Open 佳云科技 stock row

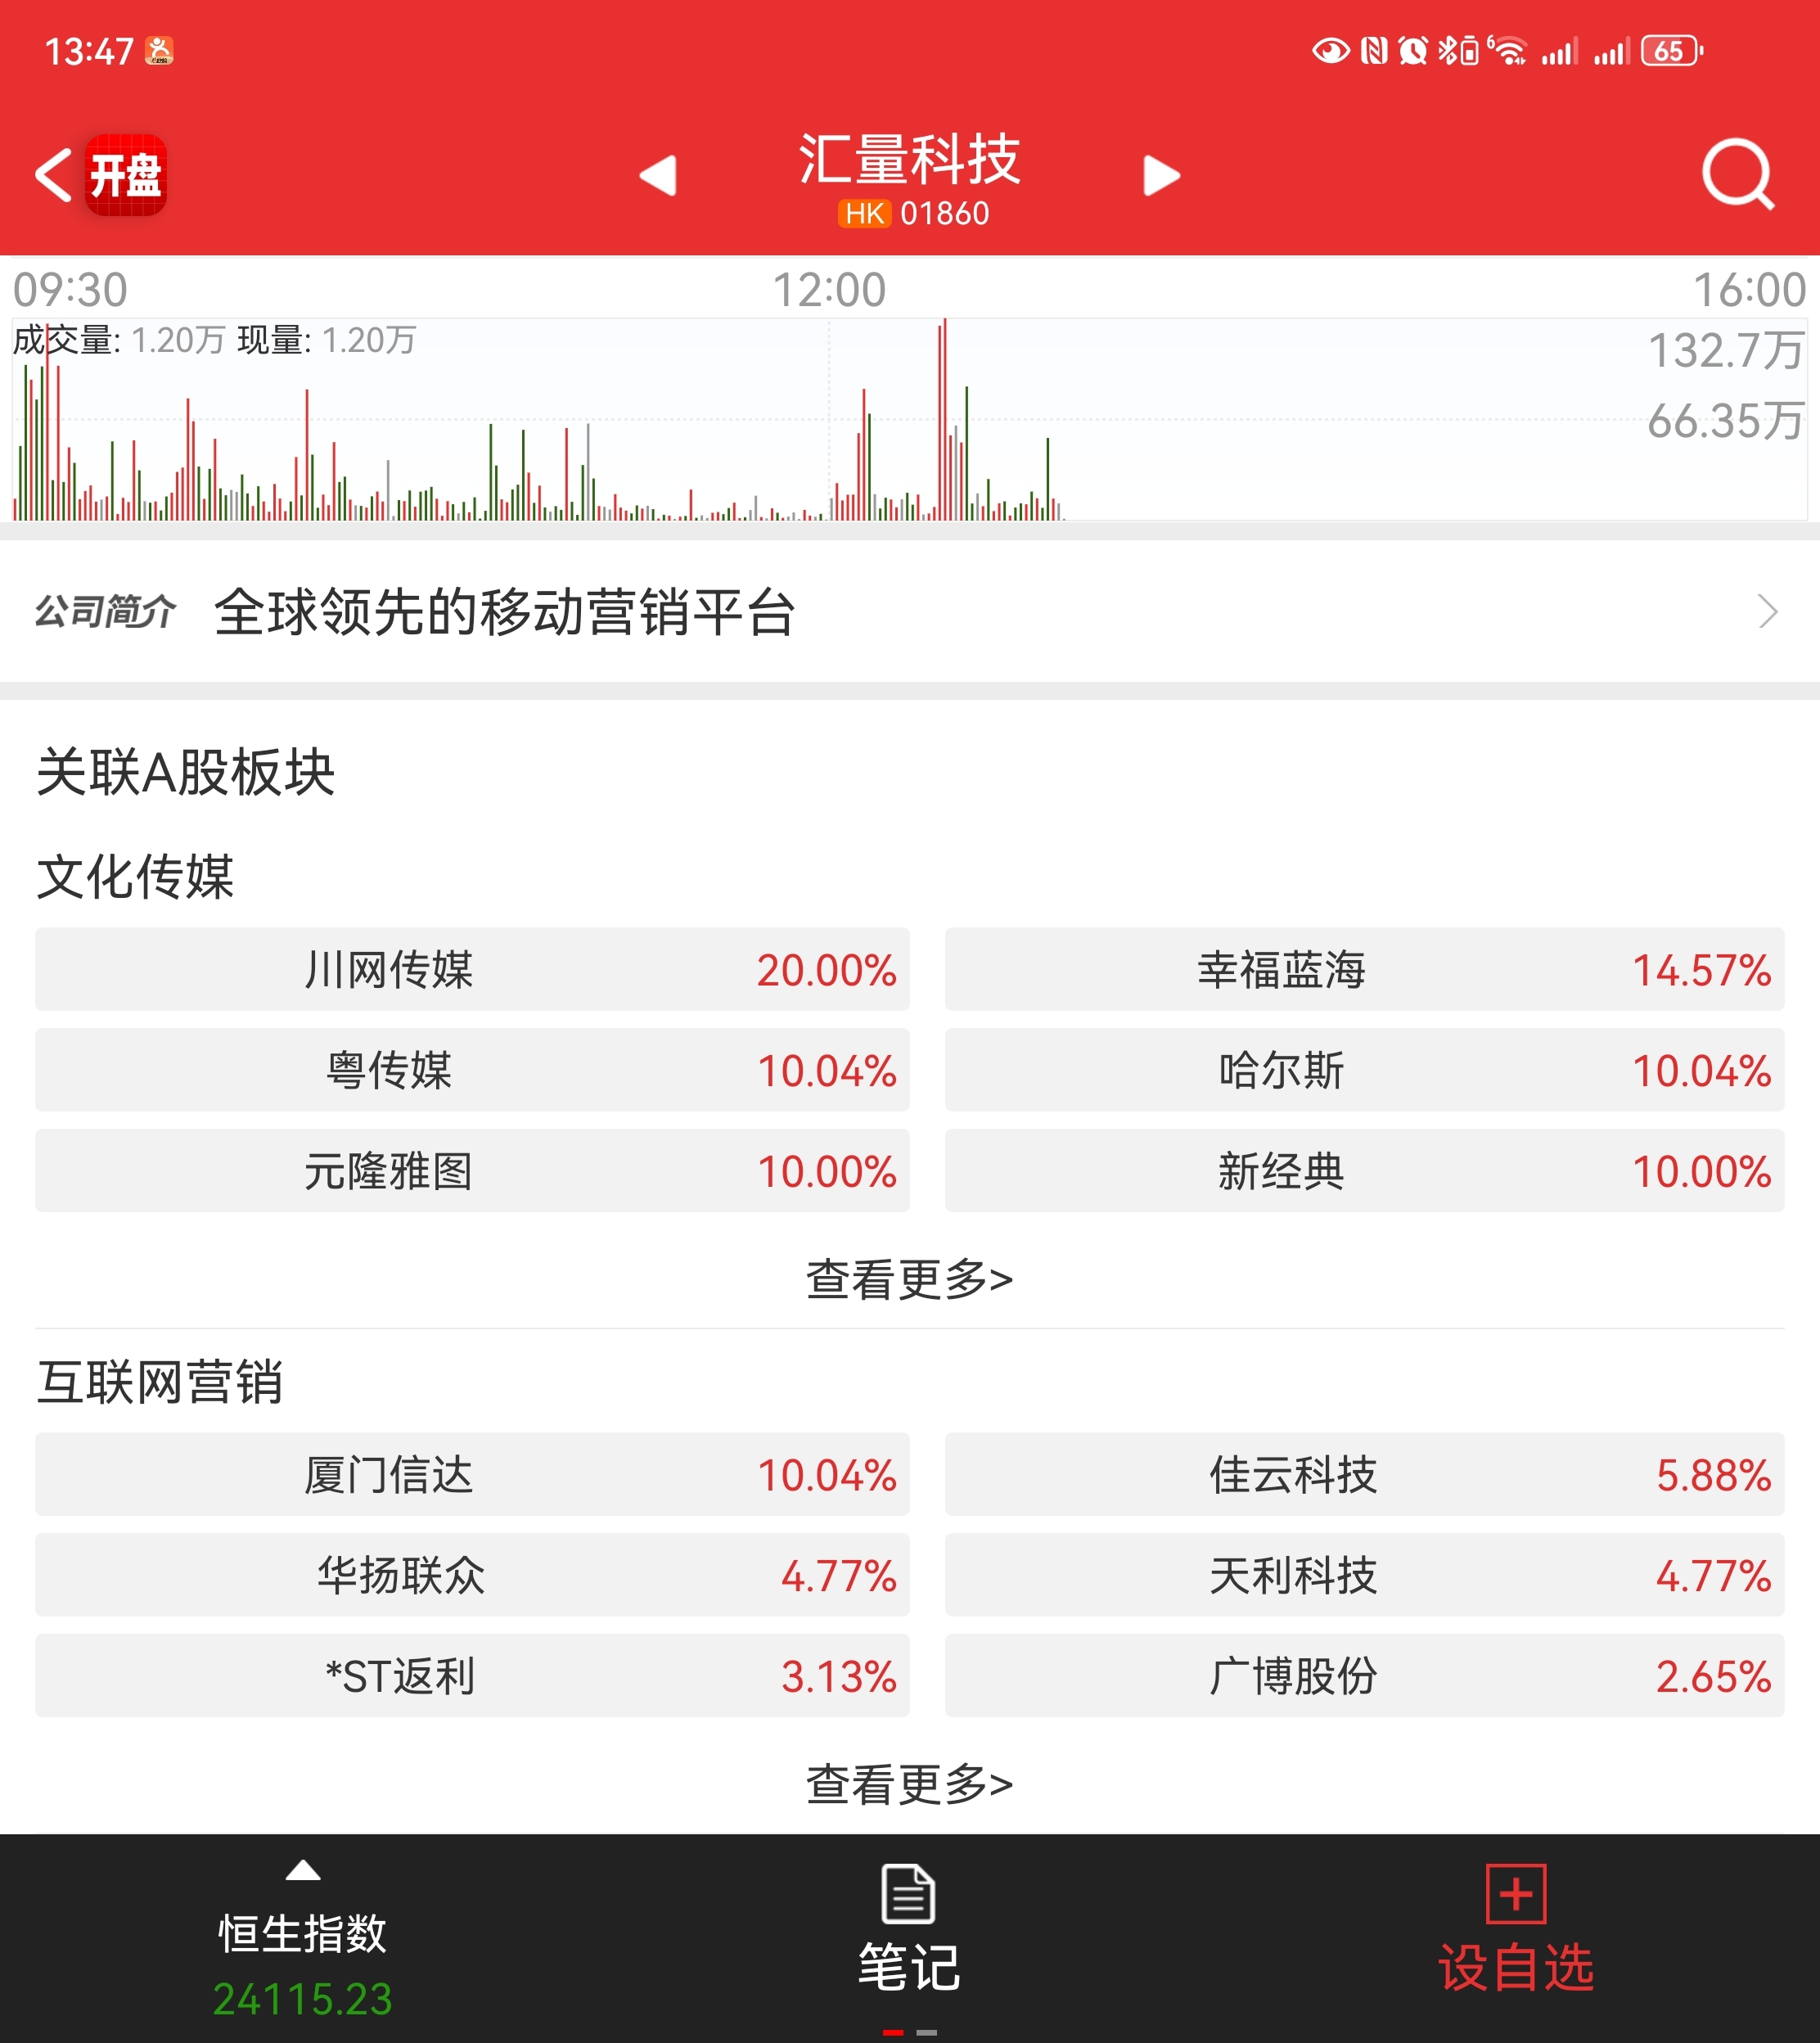pos(1364,1474)
